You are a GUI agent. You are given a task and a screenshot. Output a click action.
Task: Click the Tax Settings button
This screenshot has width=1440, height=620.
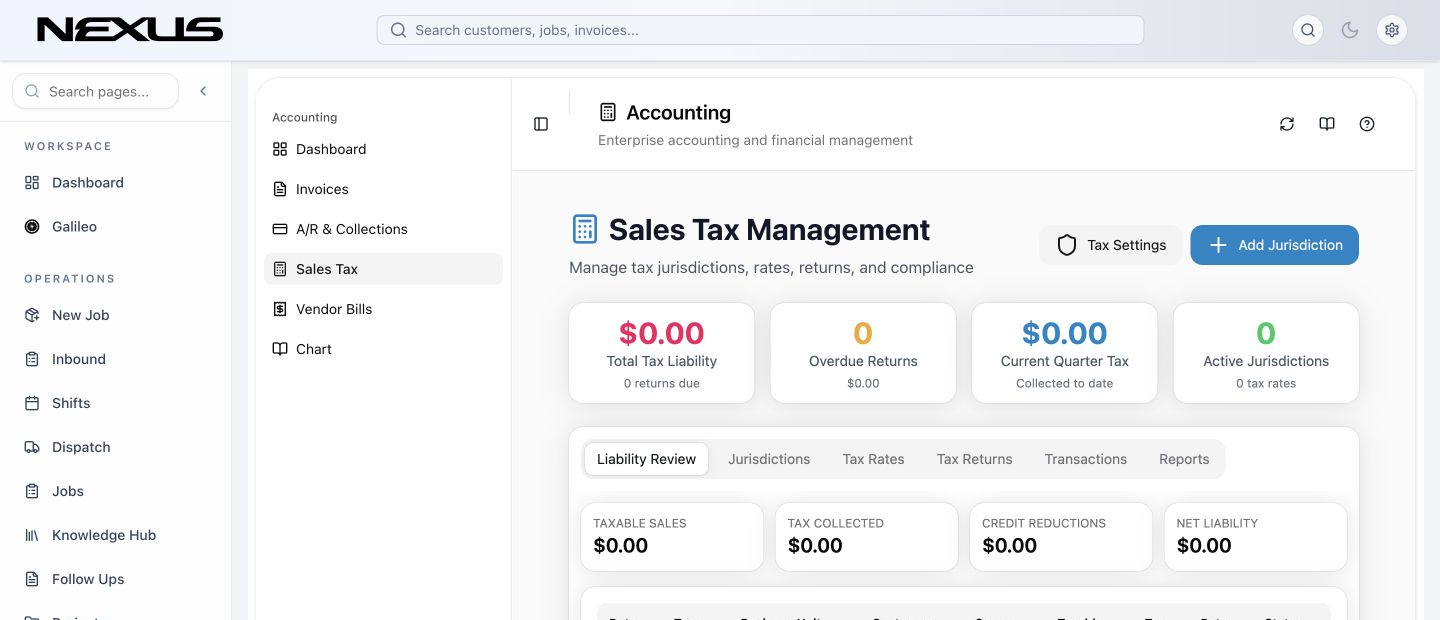pyautogui.click(x=1111, y=245)
